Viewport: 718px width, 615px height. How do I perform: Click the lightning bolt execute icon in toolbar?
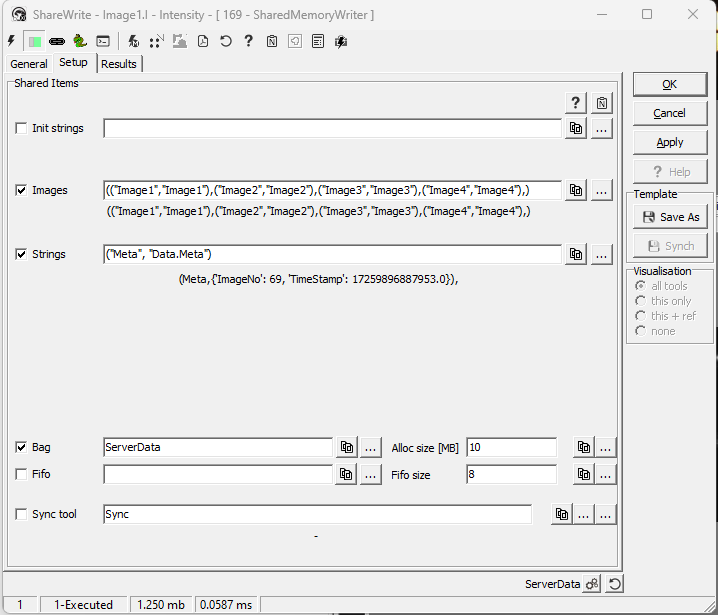coord(12,42)
